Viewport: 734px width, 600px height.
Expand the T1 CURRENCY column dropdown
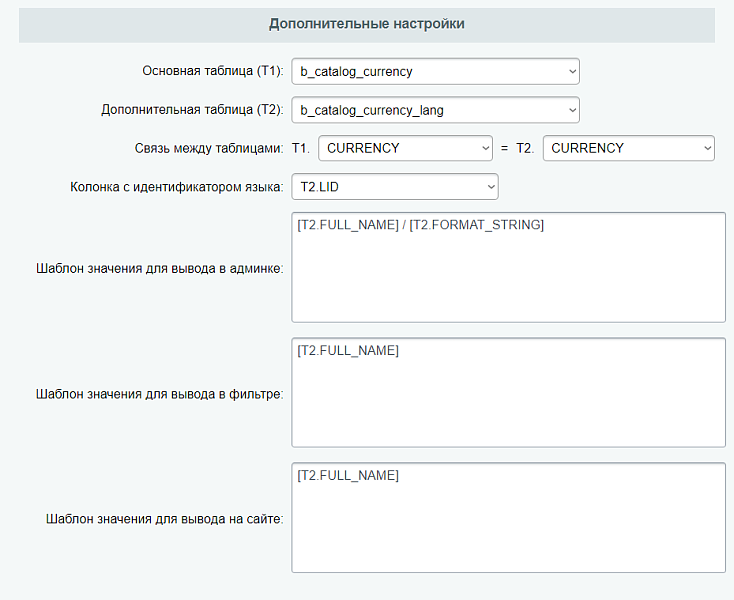[405, 148]
